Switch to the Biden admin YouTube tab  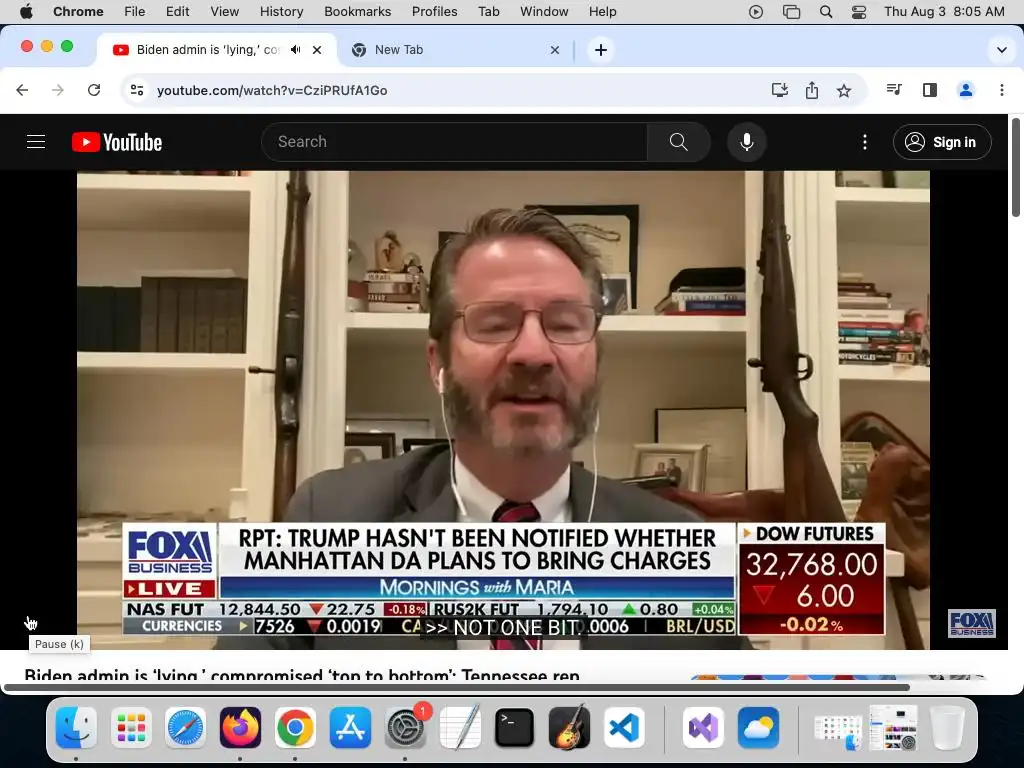tap(217, 50)
